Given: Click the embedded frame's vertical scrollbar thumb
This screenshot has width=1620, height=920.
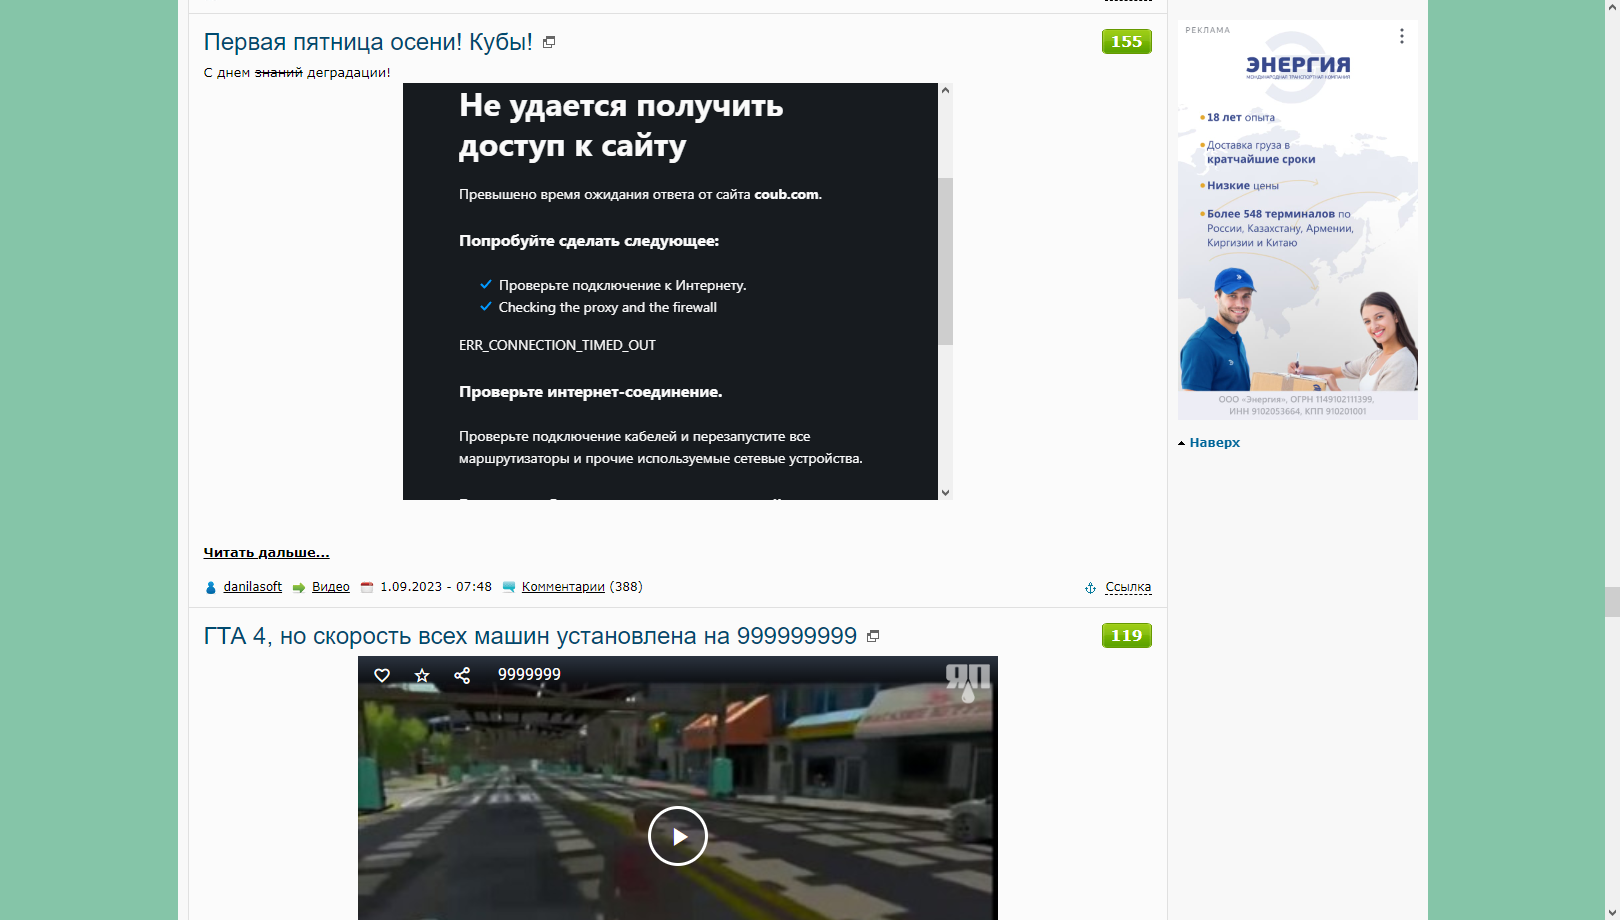Looking at the screenshot, I should point(946,261).
